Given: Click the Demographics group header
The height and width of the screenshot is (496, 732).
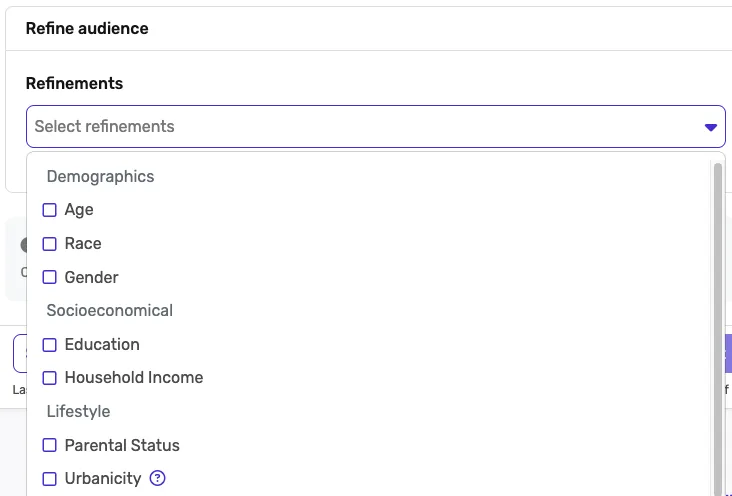Looking at the screenshot, I should click(x=100, y=177).
